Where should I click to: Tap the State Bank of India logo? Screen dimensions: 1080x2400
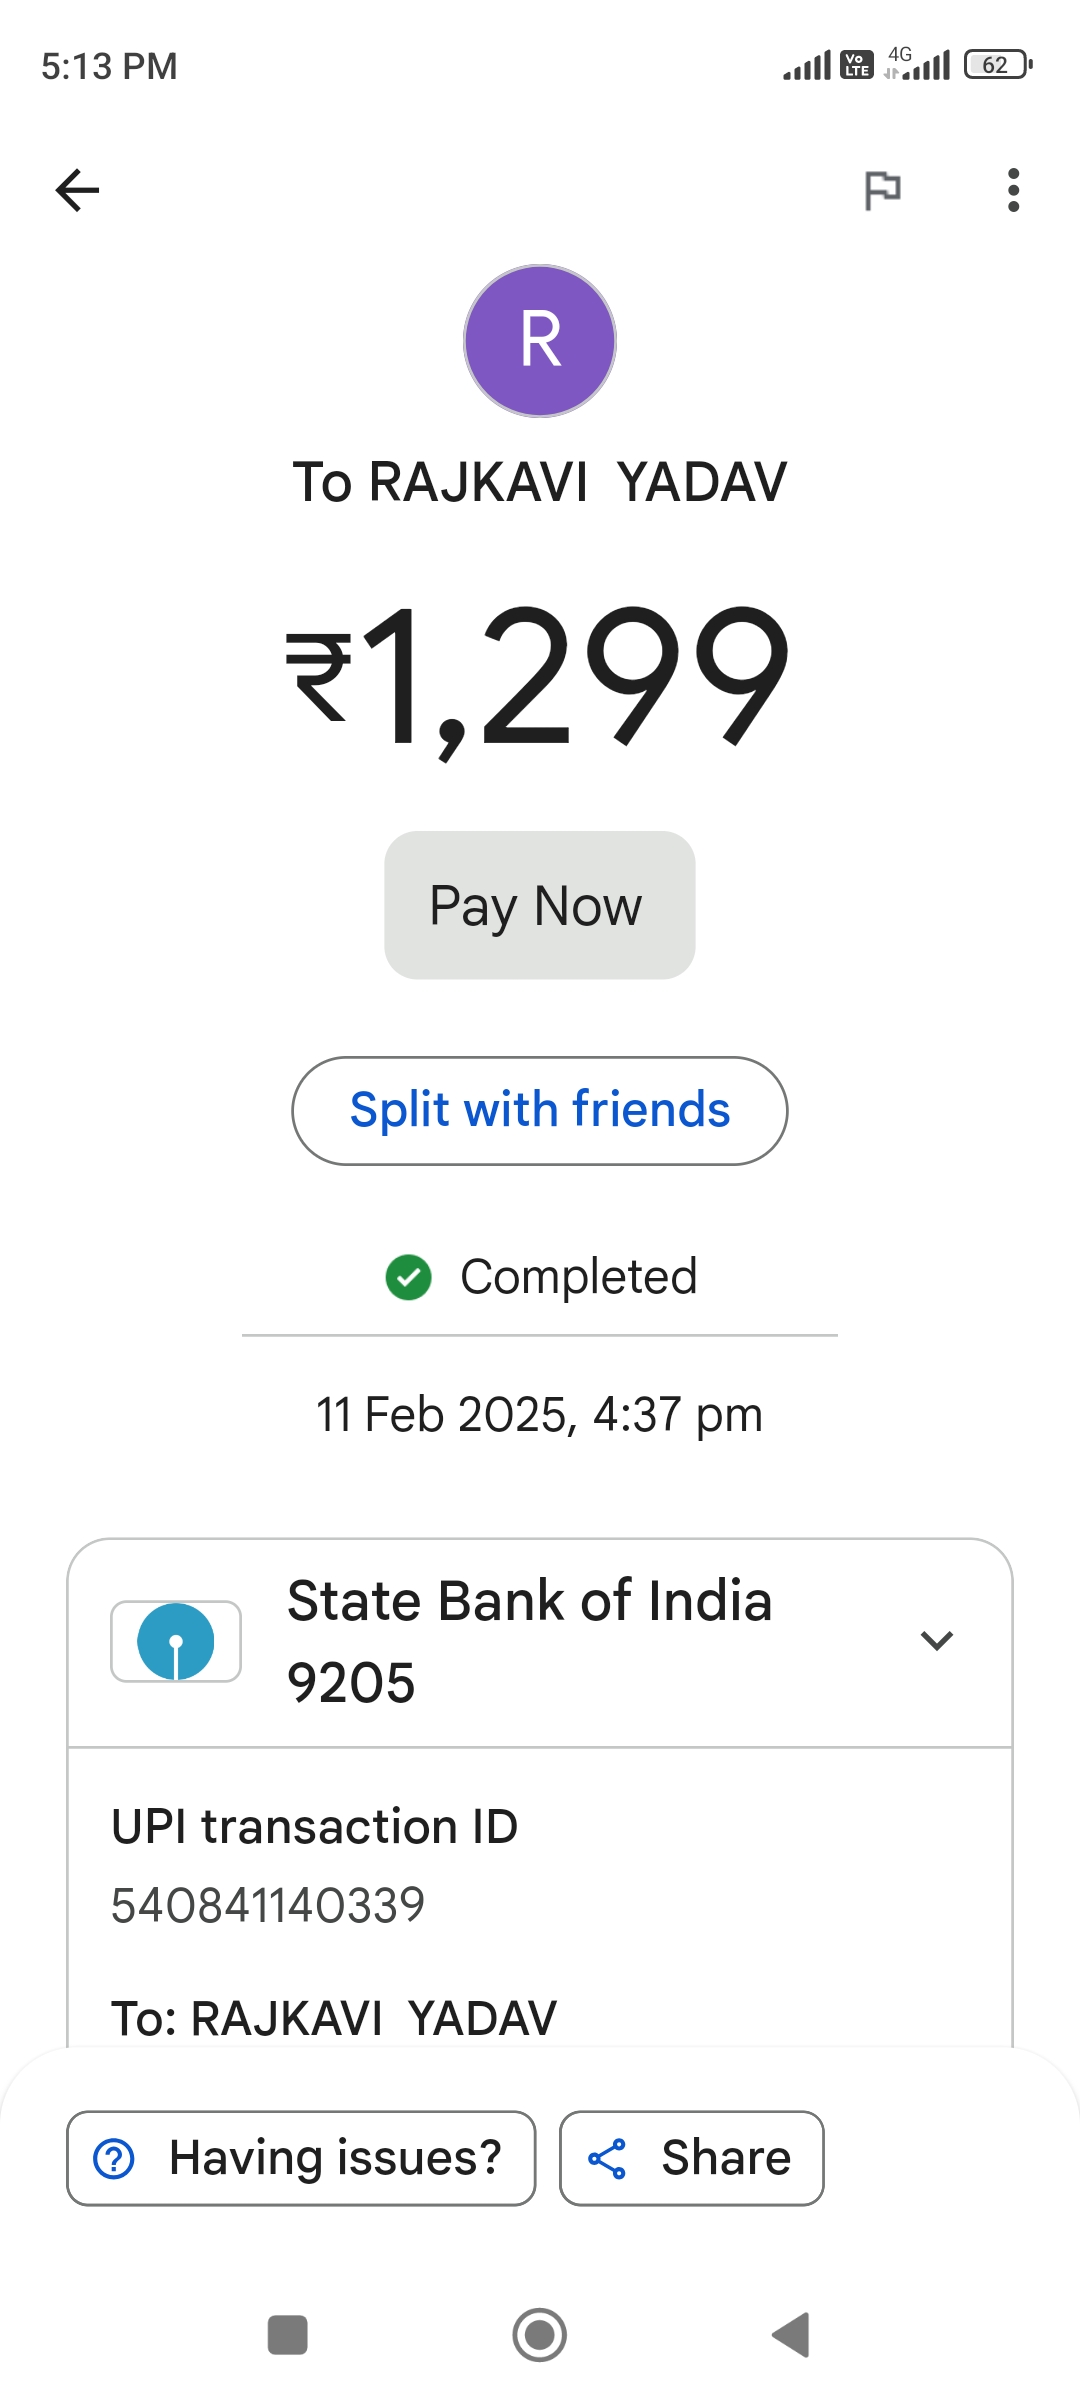(176, 1641)
